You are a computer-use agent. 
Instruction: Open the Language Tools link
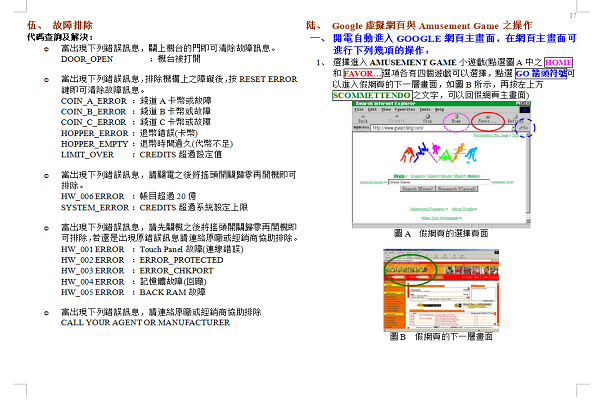(502, 182)
